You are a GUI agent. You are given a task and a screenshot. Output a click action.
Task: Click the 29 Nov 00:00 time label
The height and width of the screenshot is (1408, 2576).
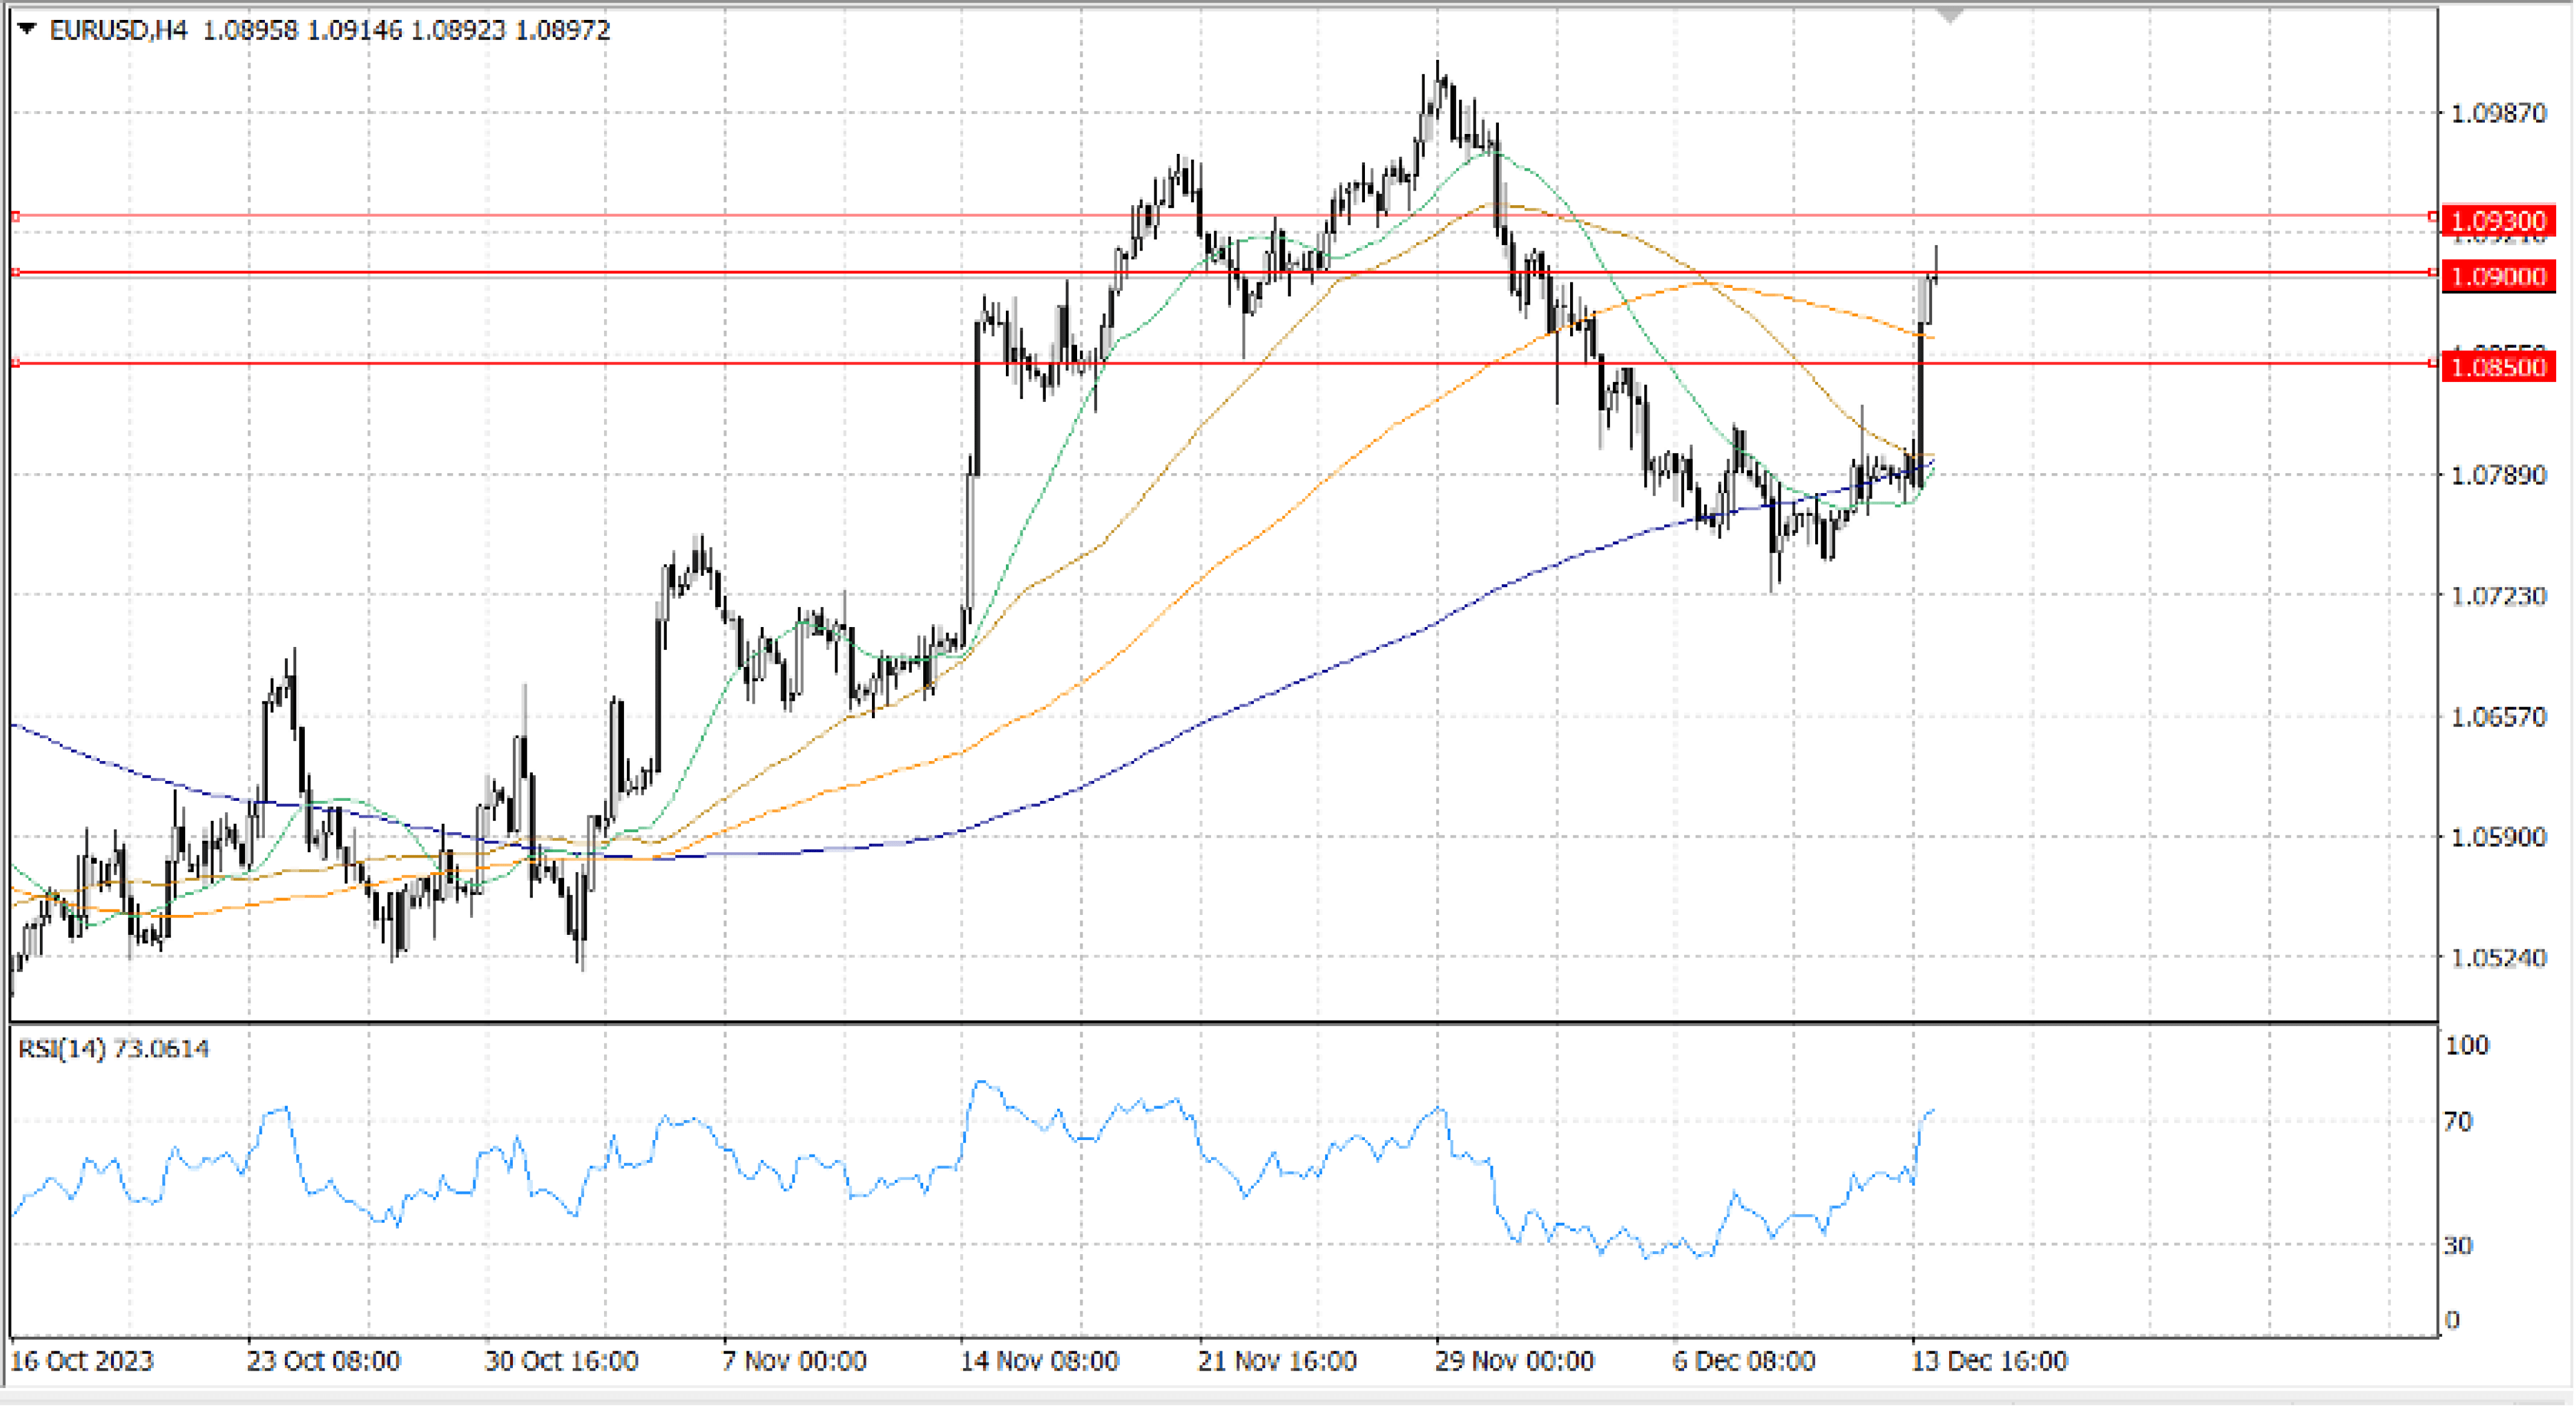[x=1514, y=1361]
